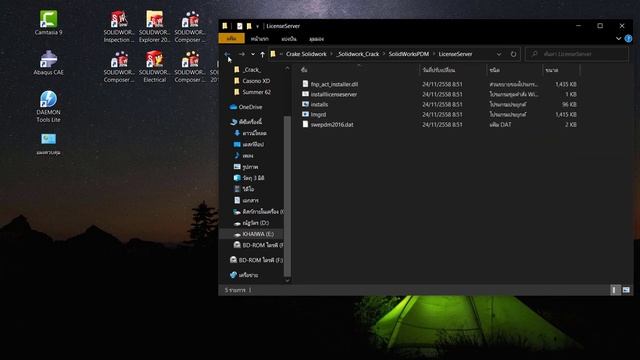Click the New Folder quick access icon
This screenshot has height=360, width=640.
(x=249, y=26)
